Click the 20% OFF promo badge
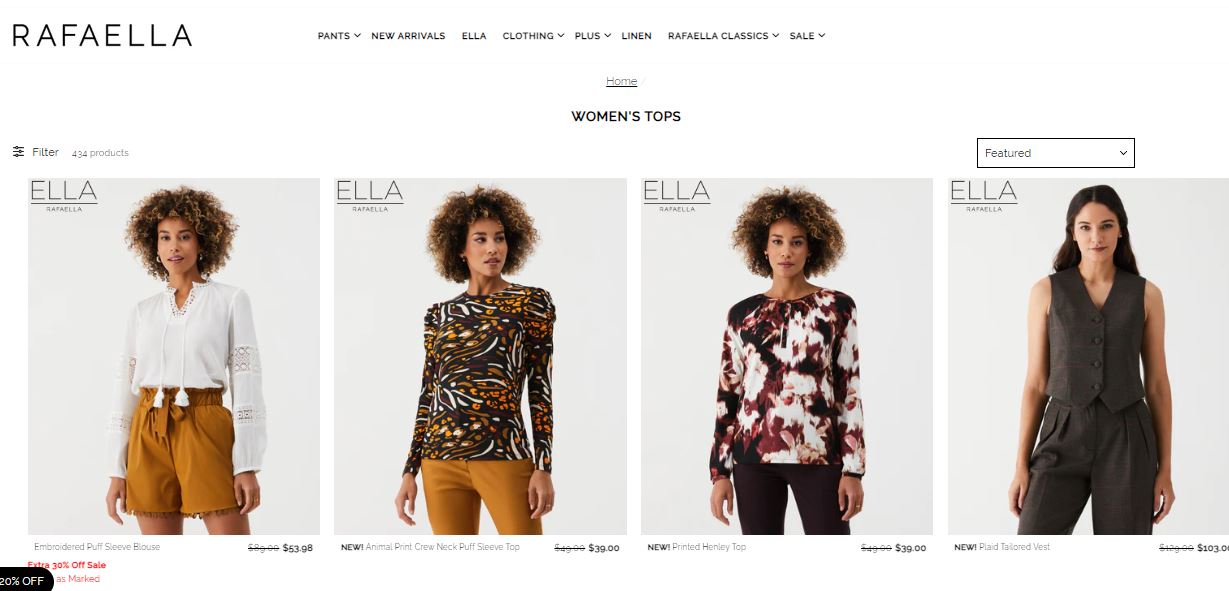The height and width of the screenshot is (591, 1229). click(x=25, y=580)
